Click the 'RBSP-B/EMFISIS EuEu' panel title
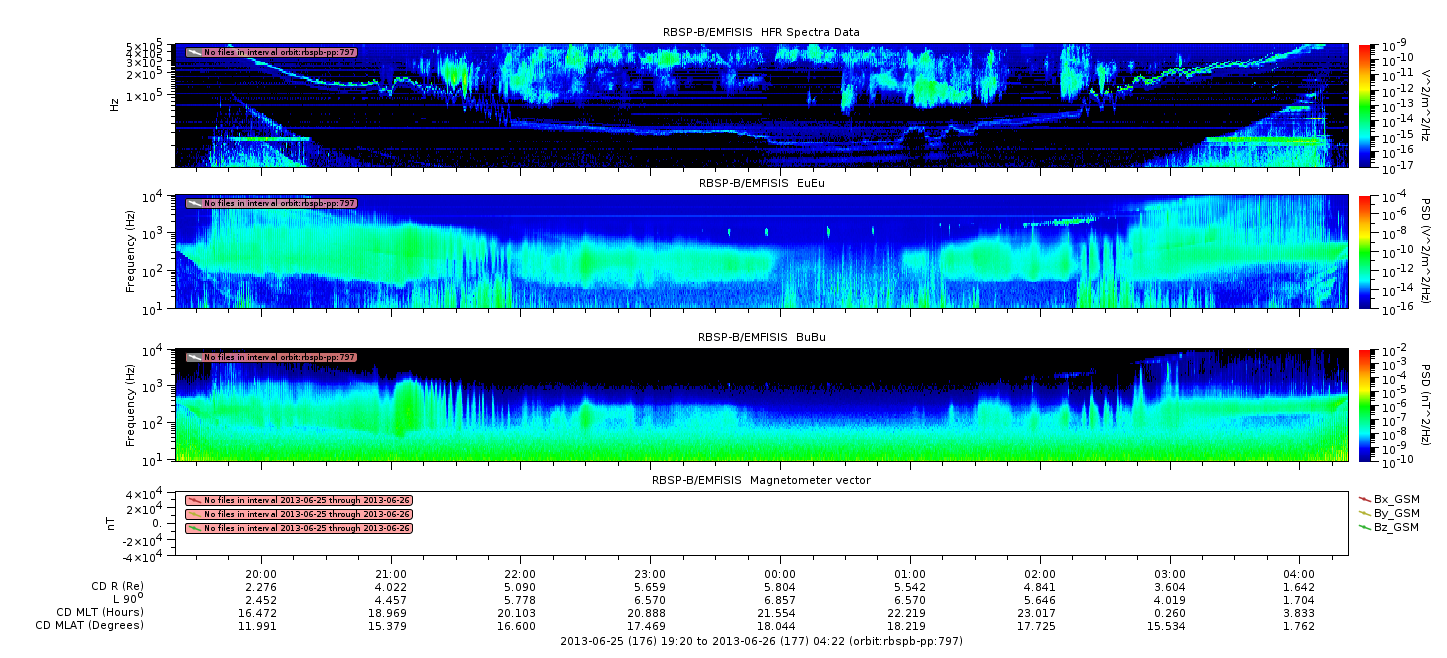The height and width of the screenshot is (658, 1447). coord(761,183)
